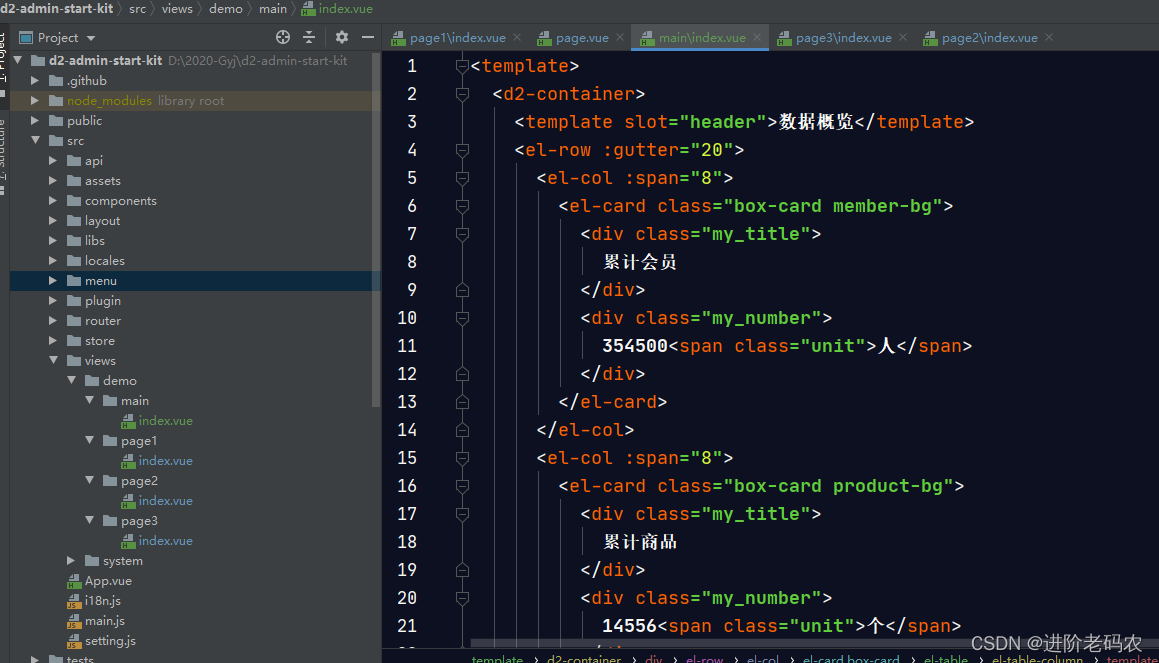The width and height of the screenshot is (1159, 663).
Task: Expand the system folder
Action: [x=71, y=560]
